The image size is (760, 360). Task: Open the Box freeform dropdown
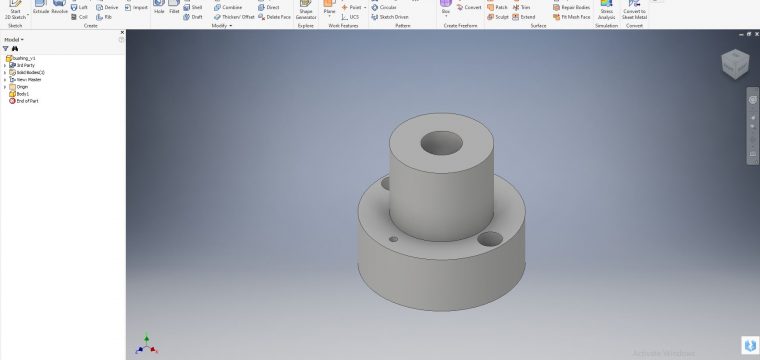(x=445, y=16)
